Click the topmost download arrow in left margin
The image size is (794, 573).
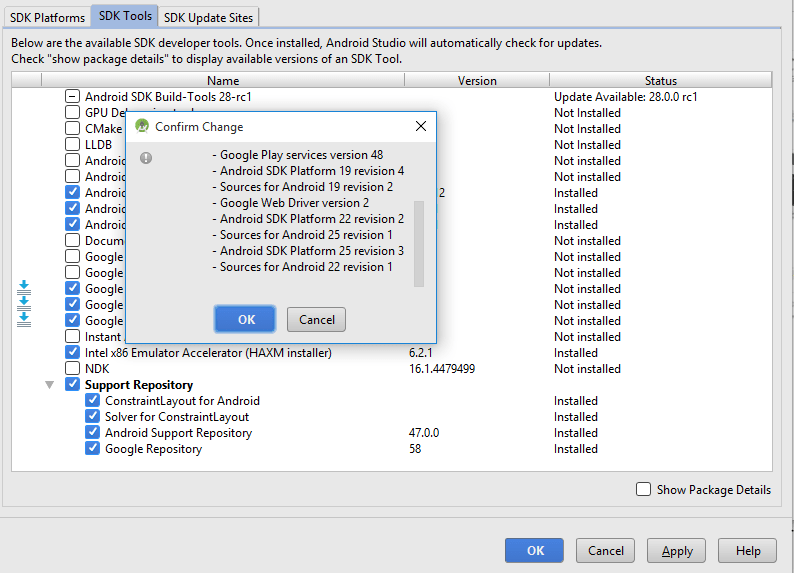[24, 287]
